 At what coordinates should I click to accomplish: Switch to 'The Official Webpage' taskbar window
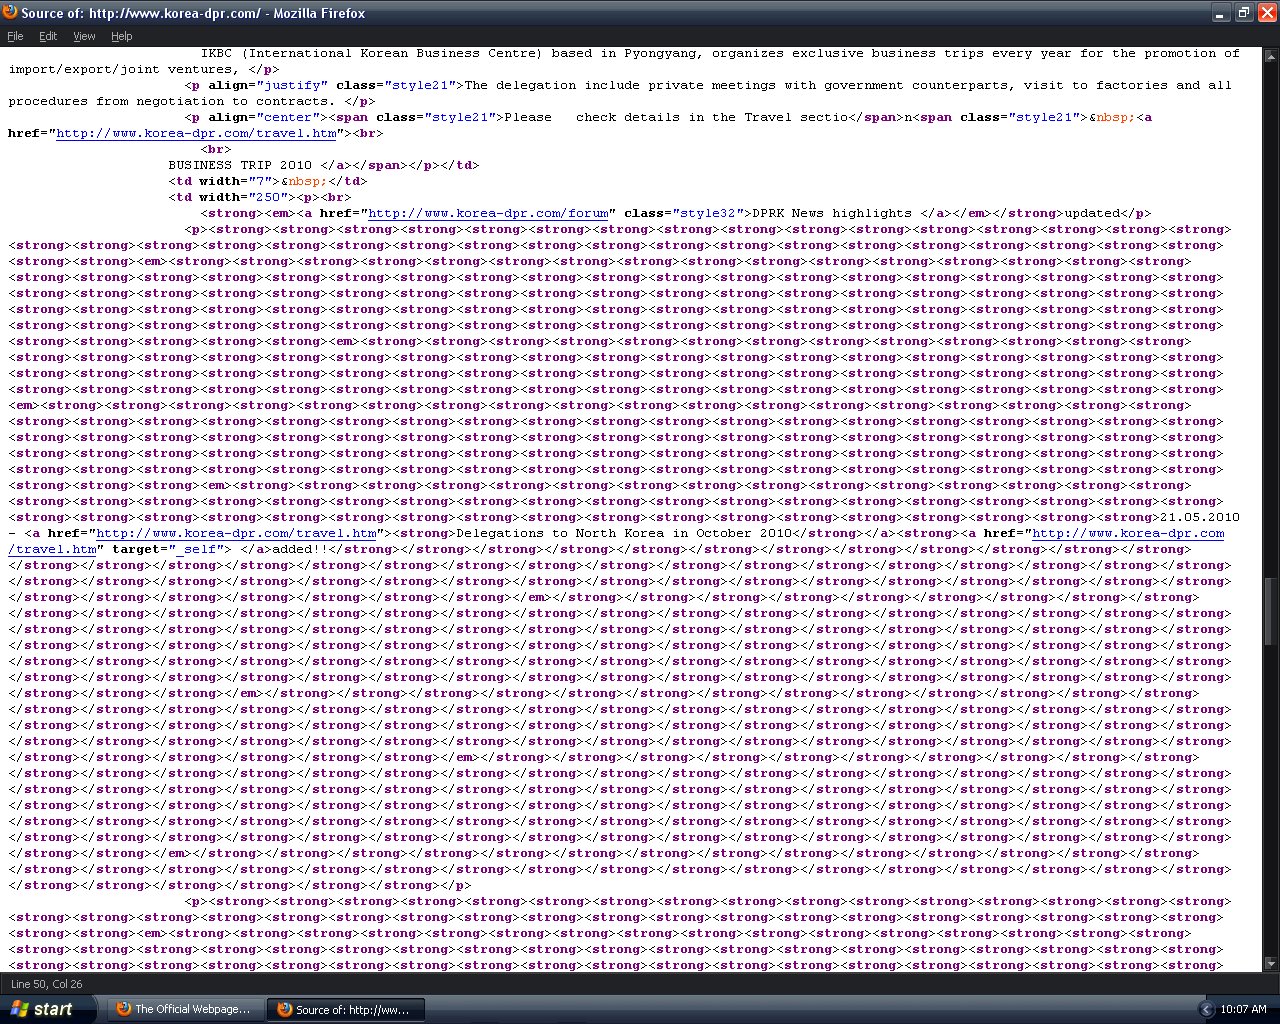(x=185, y=1009)
